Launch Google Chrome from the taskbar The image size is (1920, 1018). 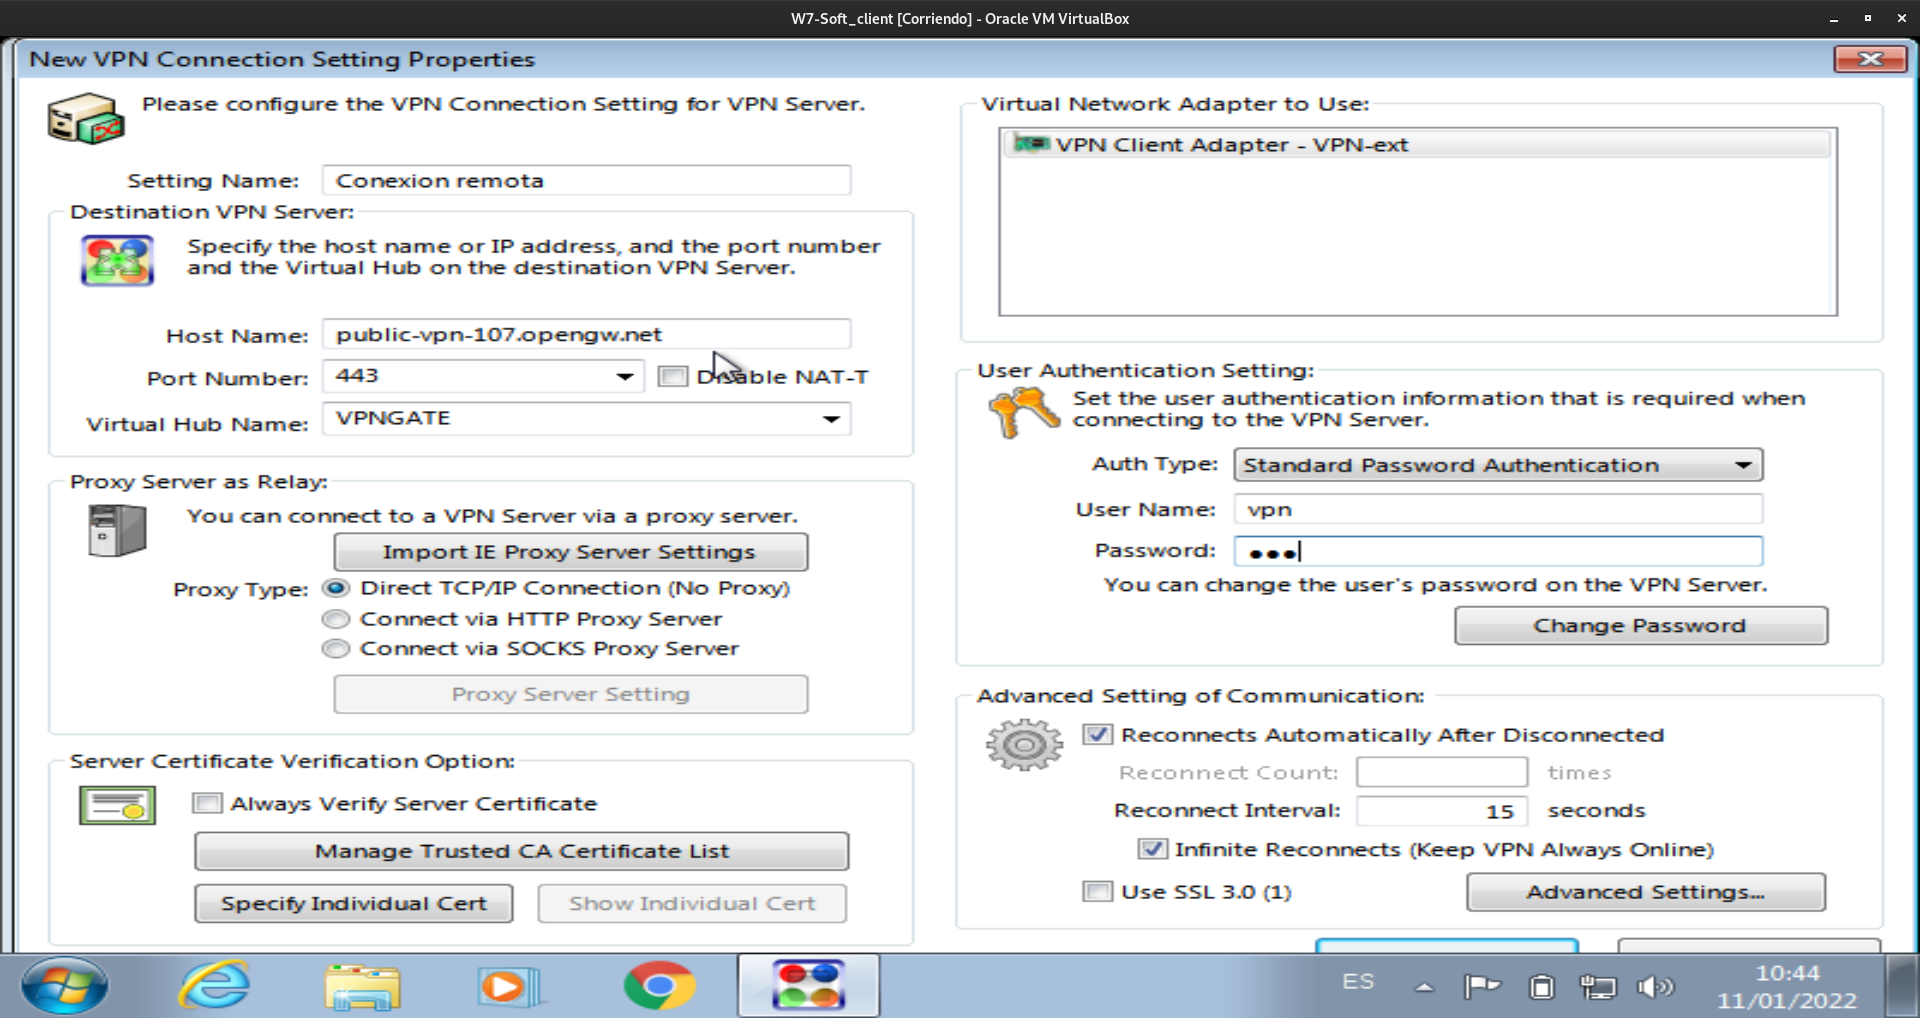pyautogui.click(x=658, y=986)
